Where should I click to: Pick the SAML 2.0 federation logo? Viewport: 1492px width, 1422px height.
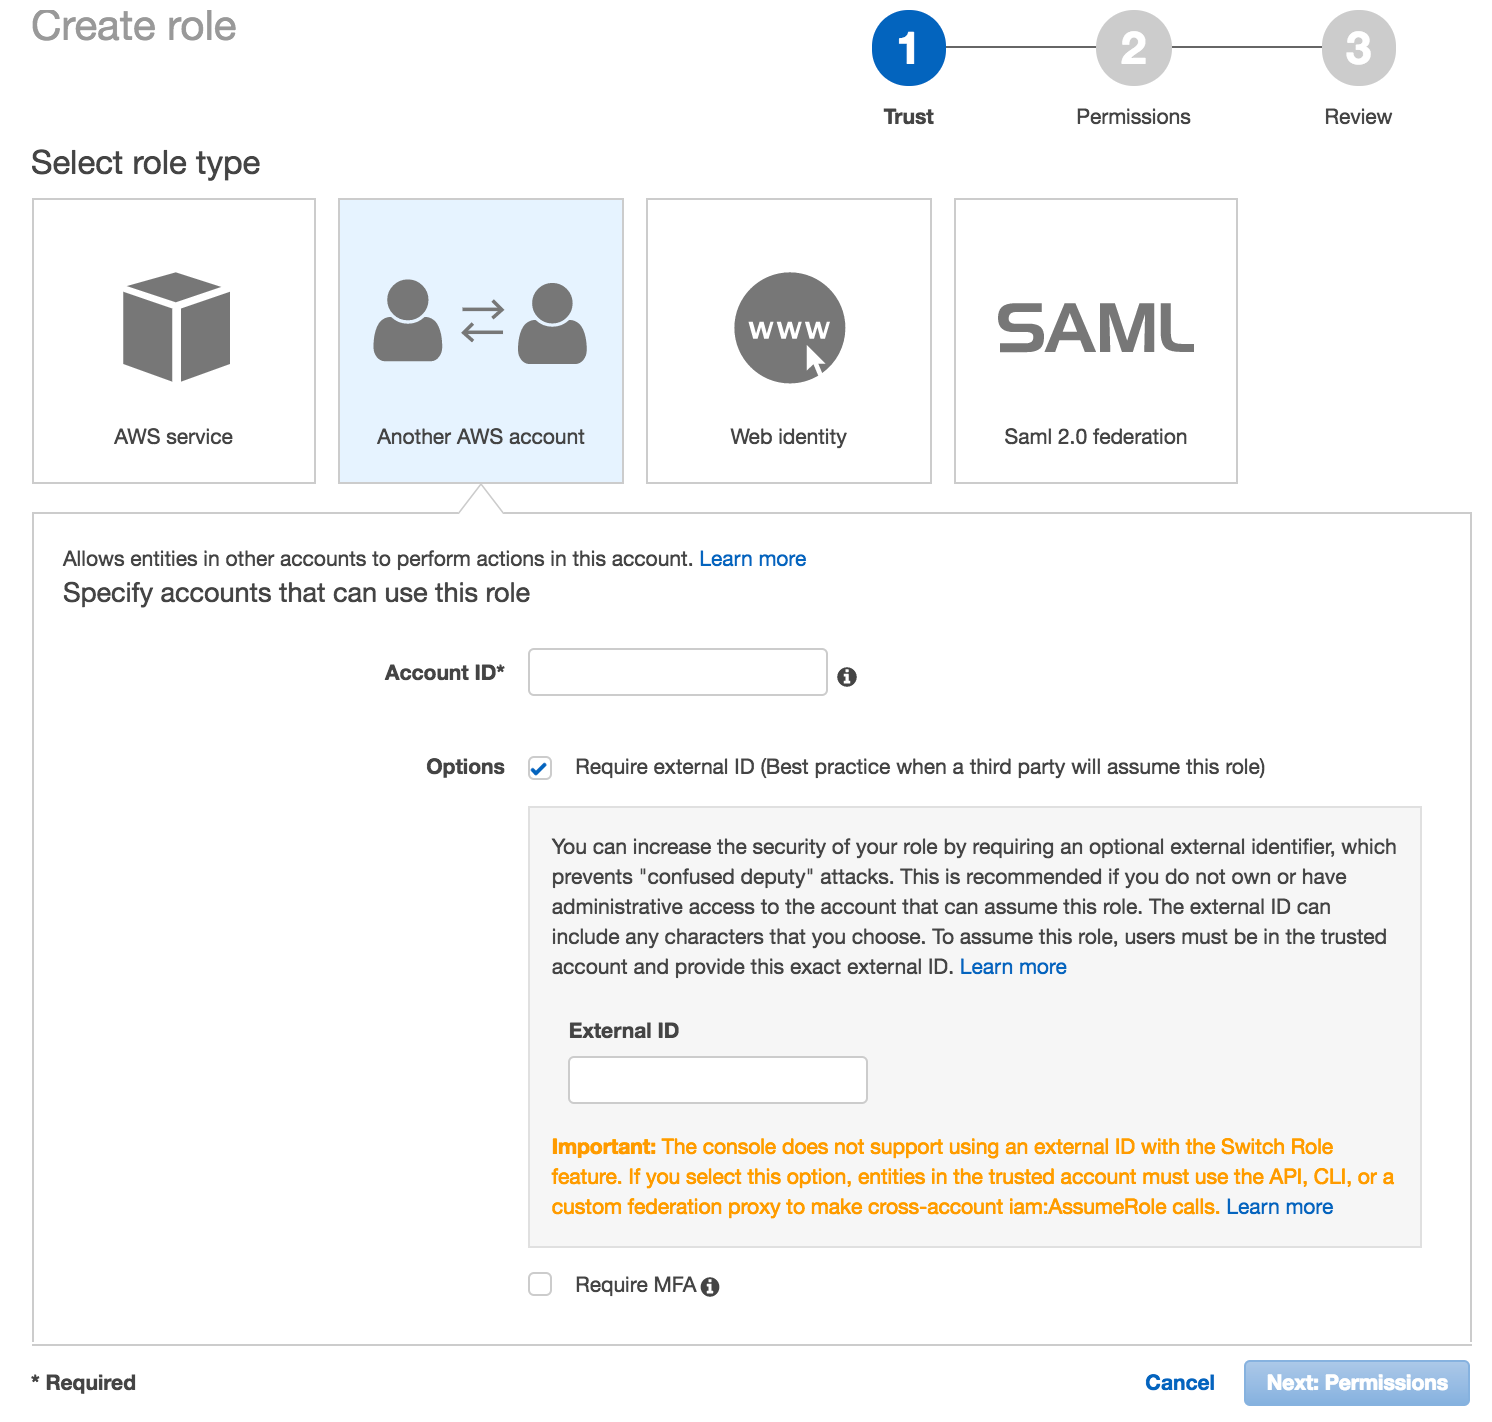[1095, 329]
